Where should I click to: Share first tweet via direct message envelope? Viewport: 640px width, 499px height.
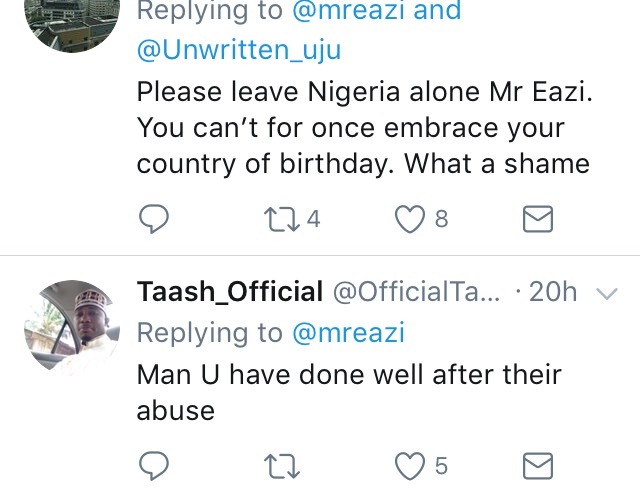coord(538,219)
